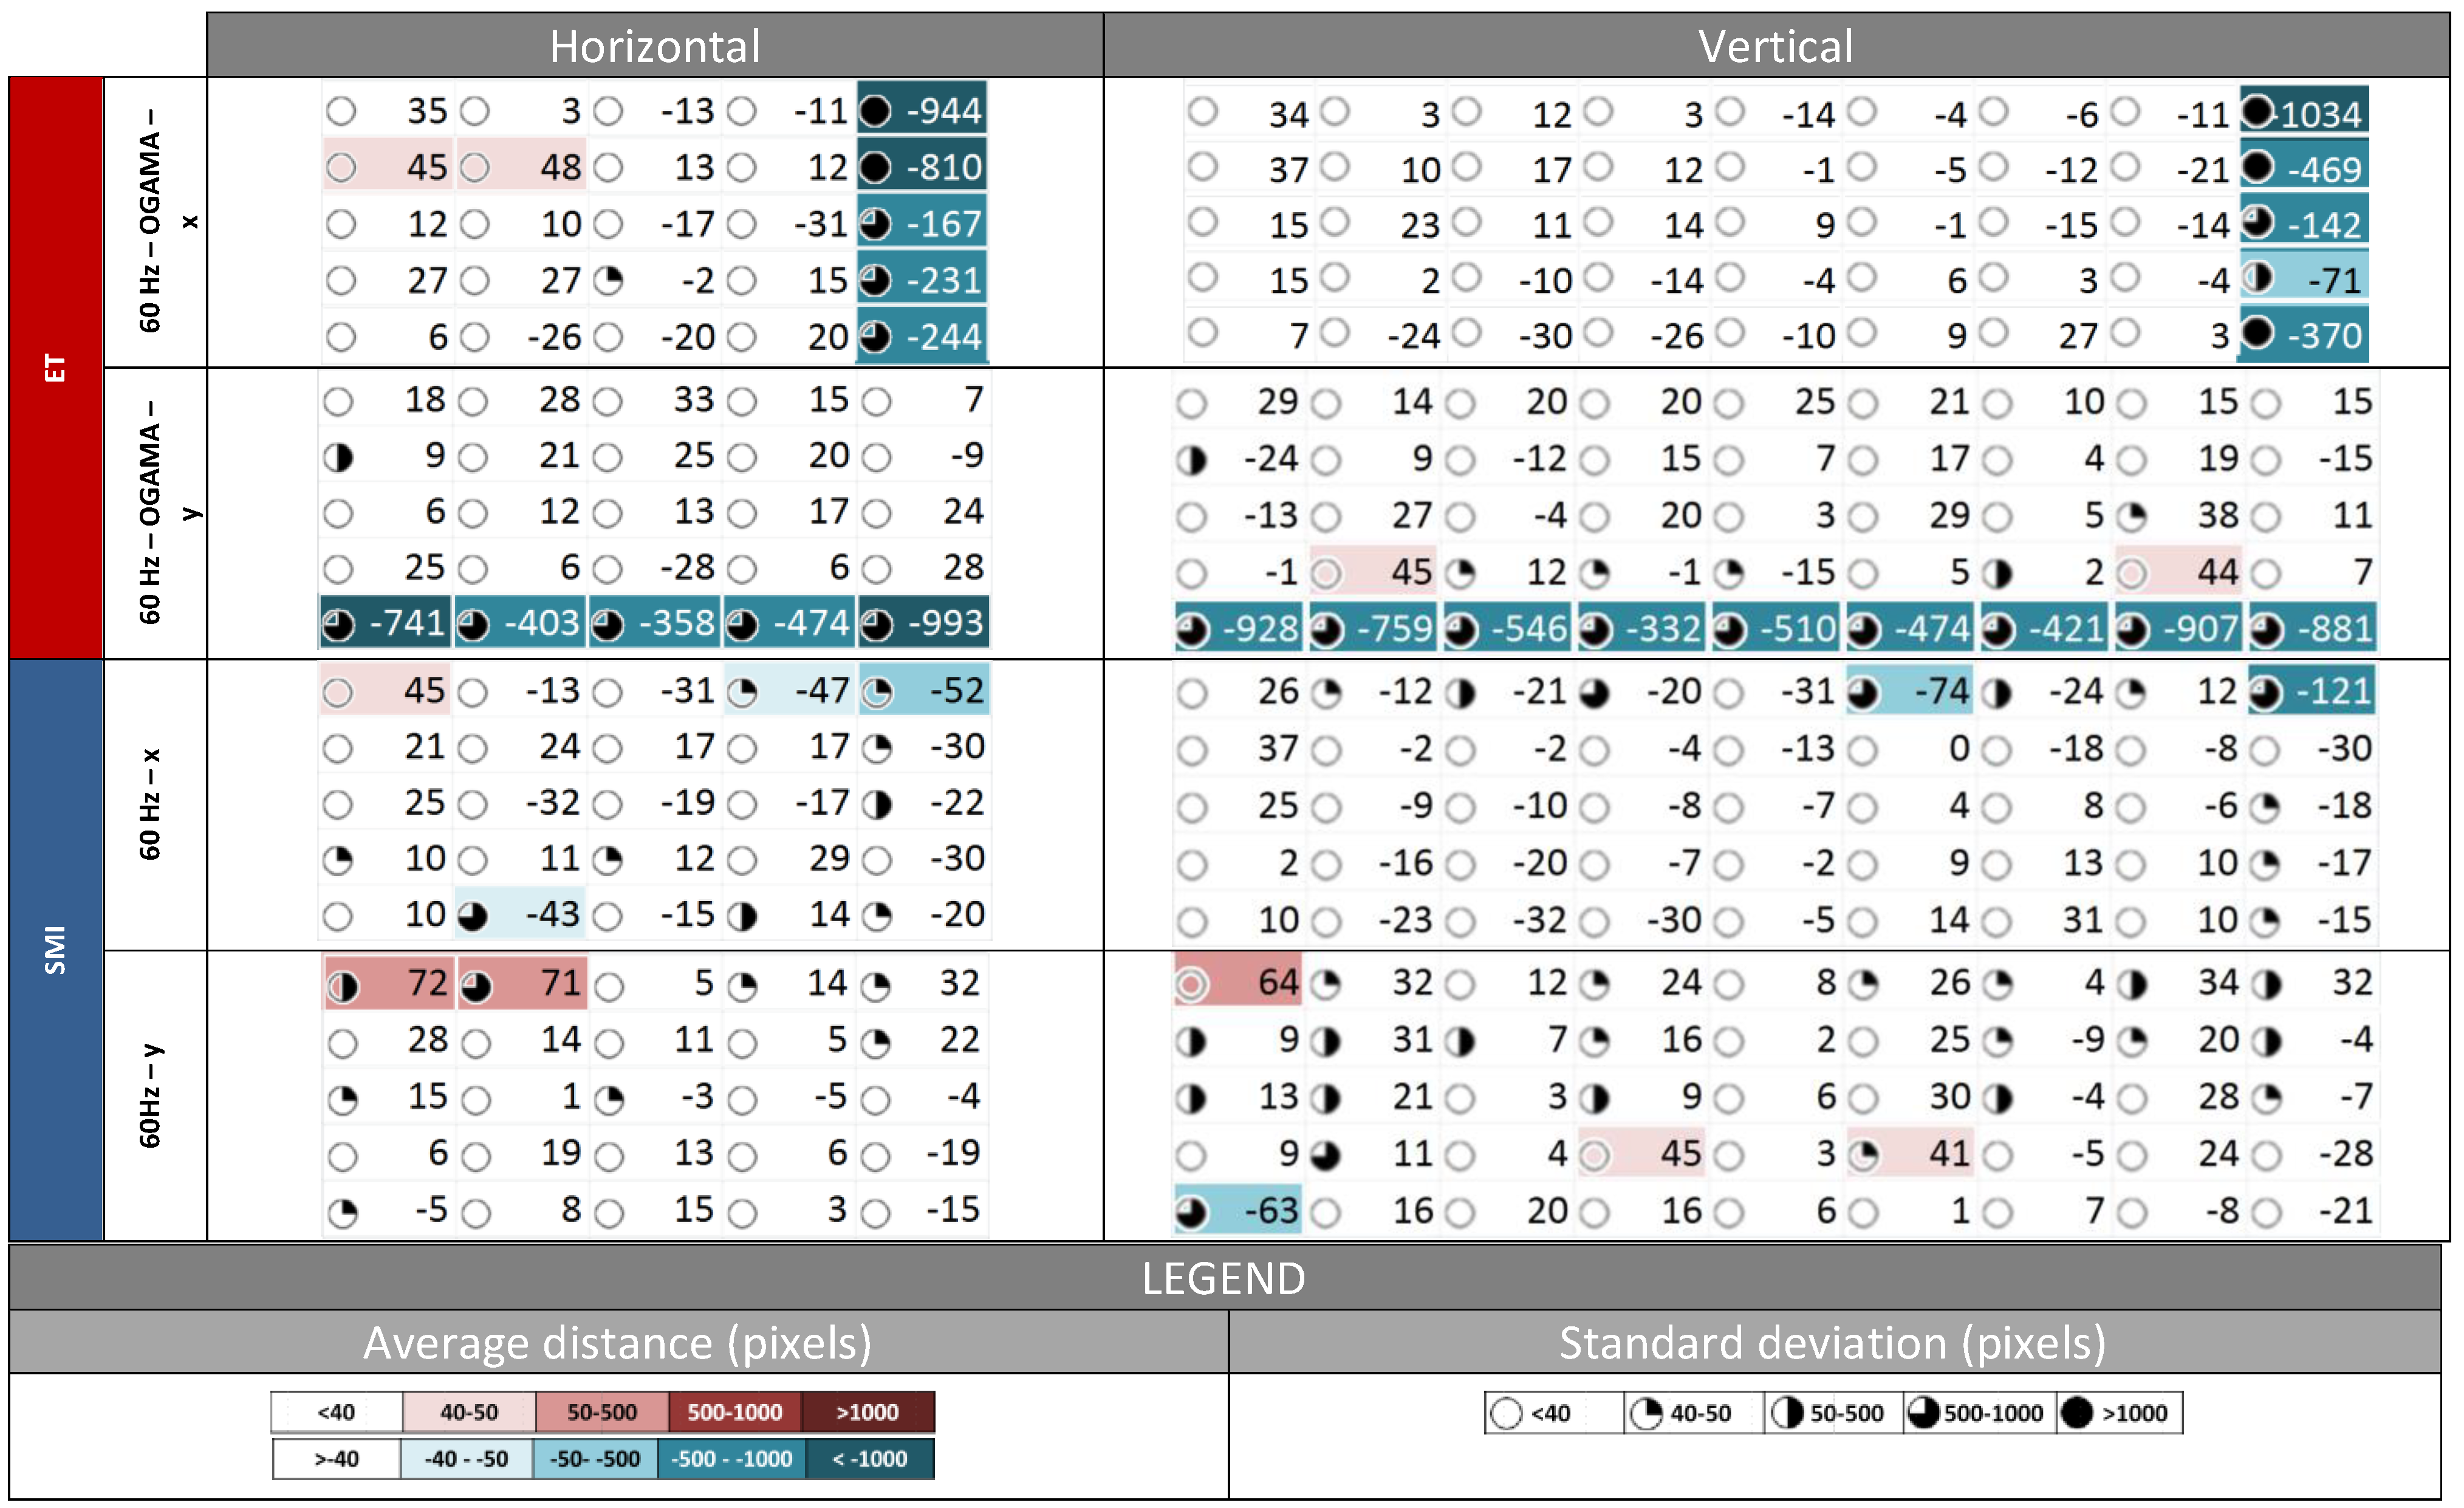Image resolution: width=2464 pixels, height=1508 pixels.
Task: Click the dark red >1000 swatch
Action: 867,1412
